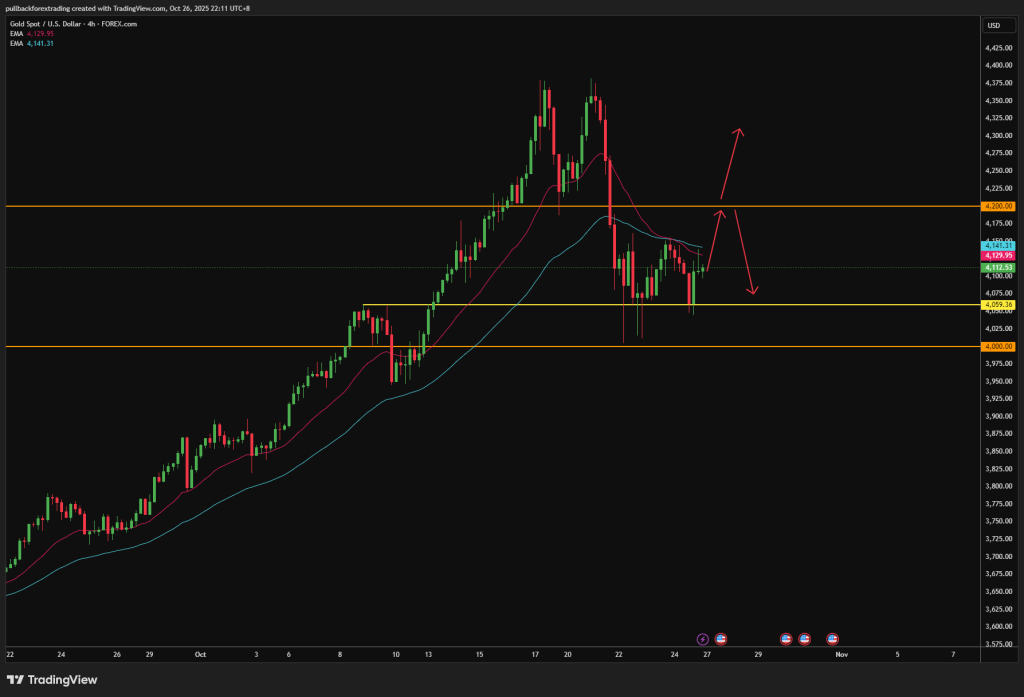Click the last US flag event icon near Nov
The width and height of the screenshot is (1024, 697).
[x=832, y=638]
